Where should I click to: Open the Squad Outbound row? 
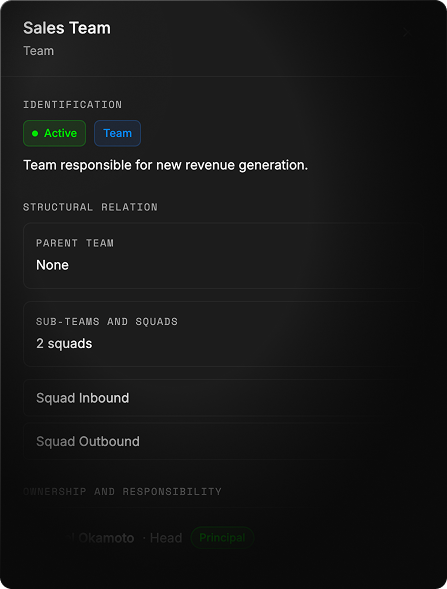click(x=224, y=441)
